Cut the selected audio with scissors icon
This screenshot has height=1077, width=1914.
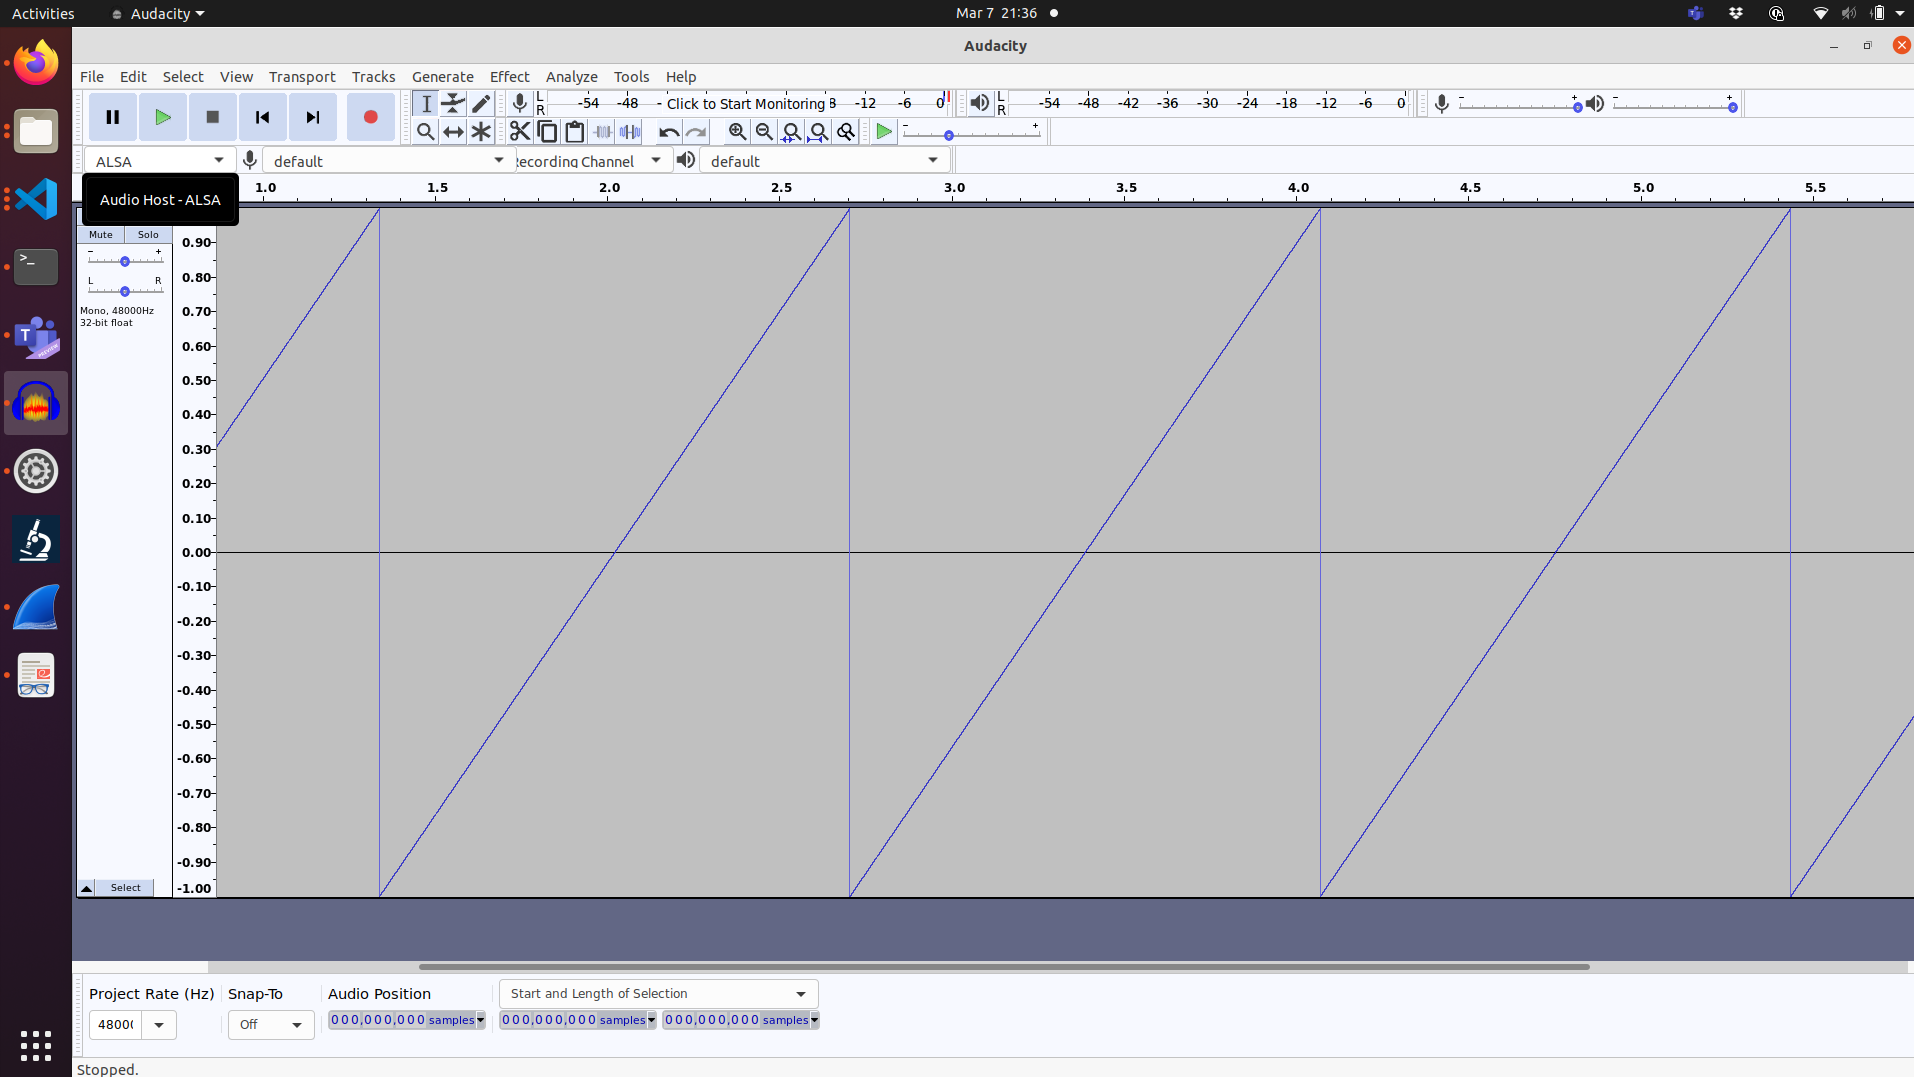pos(519,131)
